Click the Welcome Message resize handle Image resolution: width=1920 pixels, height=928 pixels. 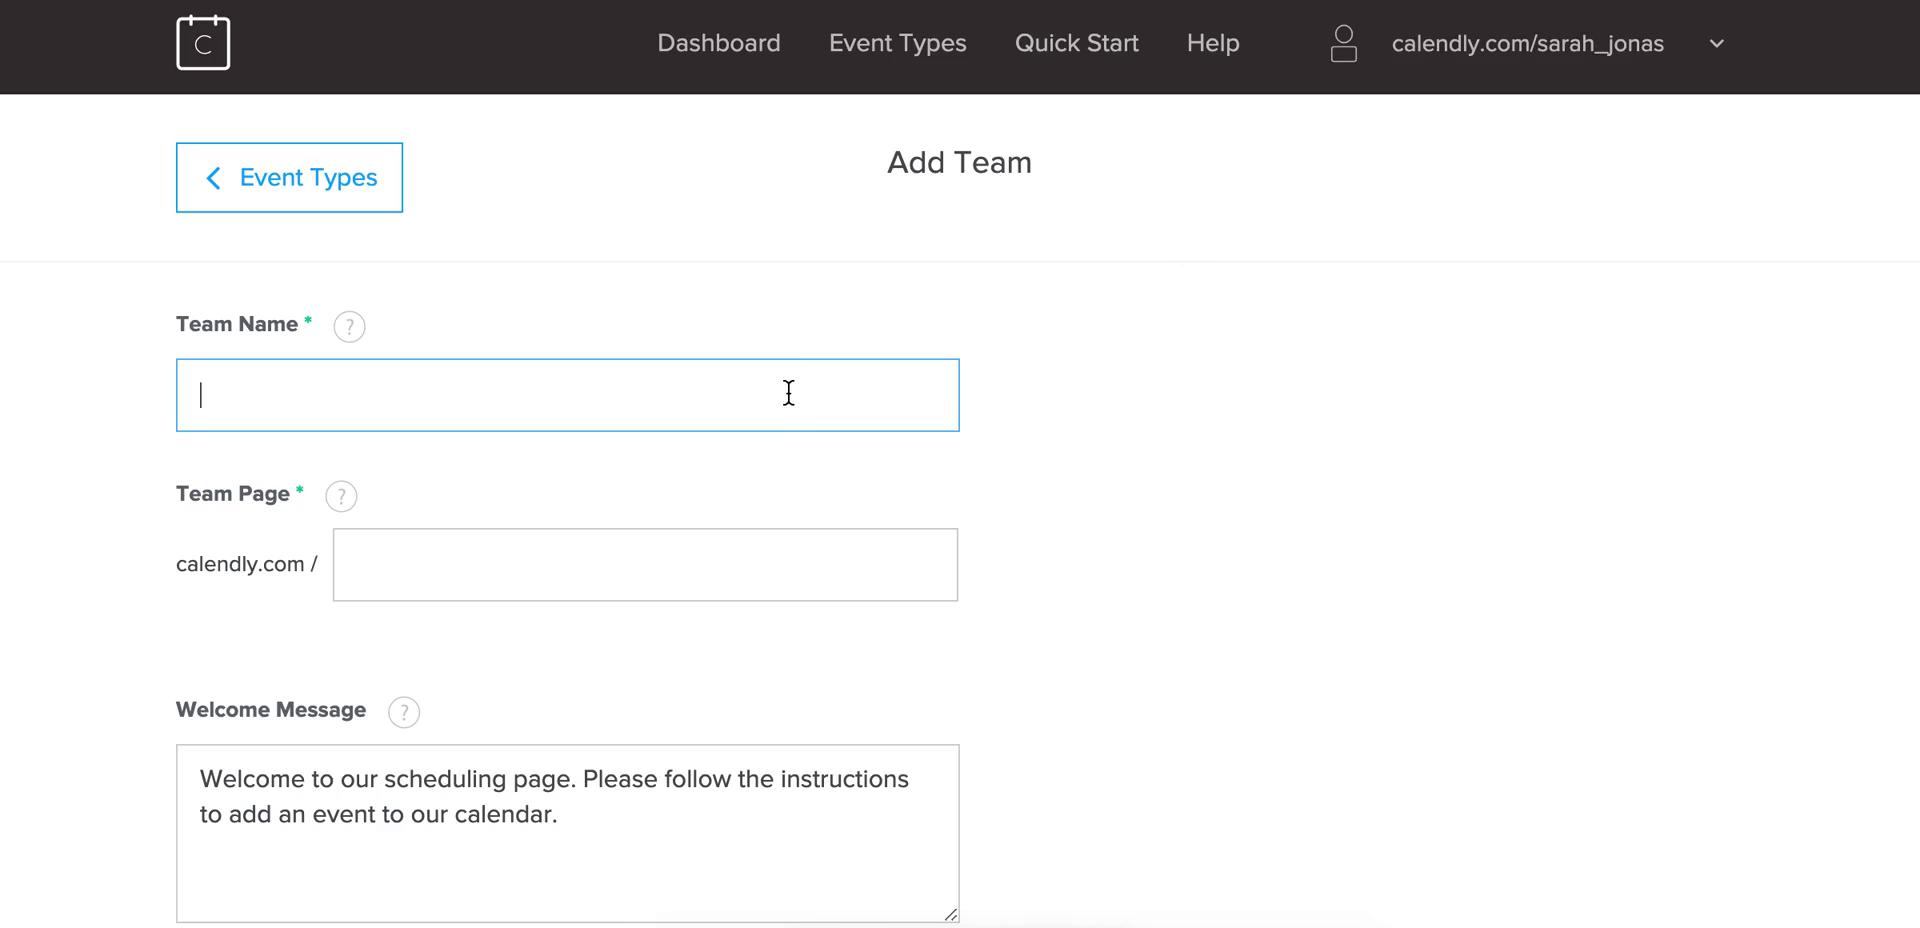[951, 914]
